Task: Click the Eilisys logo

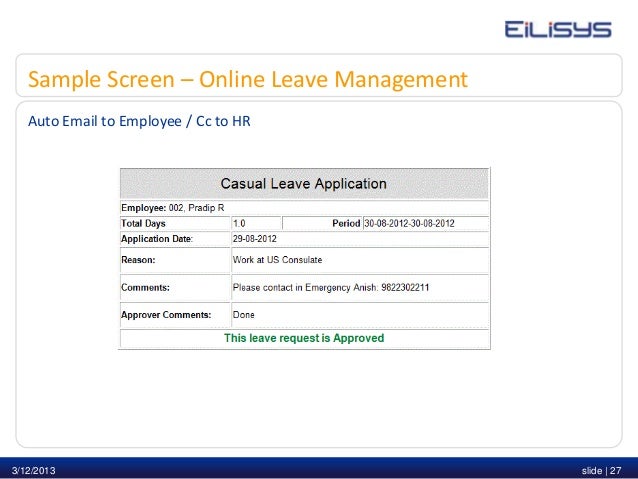Action: [558, 29]
